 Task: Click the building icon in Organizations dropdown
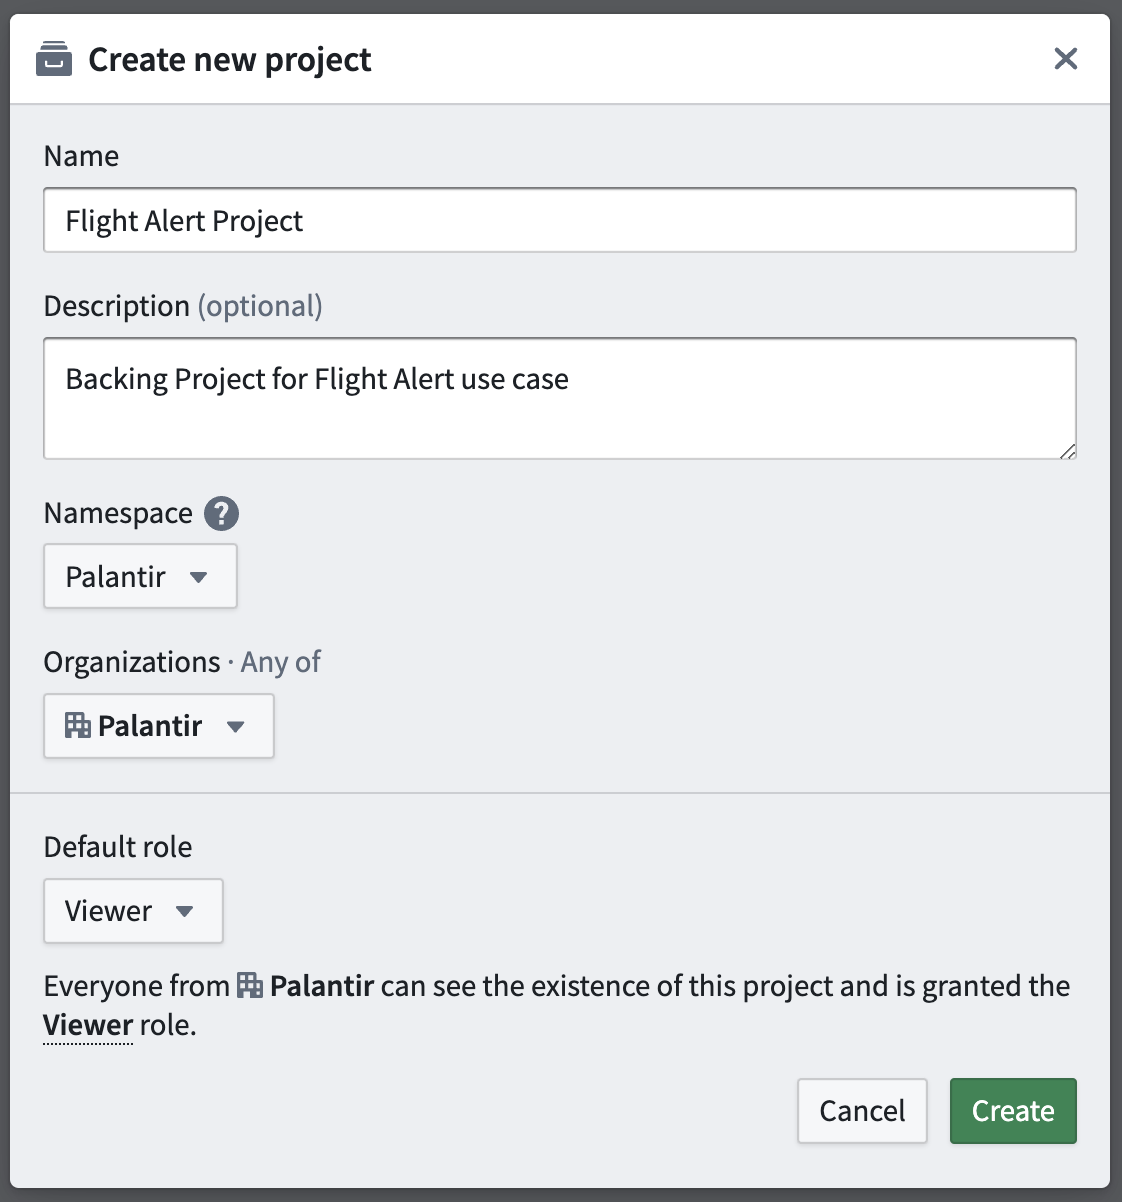[78, 725]
